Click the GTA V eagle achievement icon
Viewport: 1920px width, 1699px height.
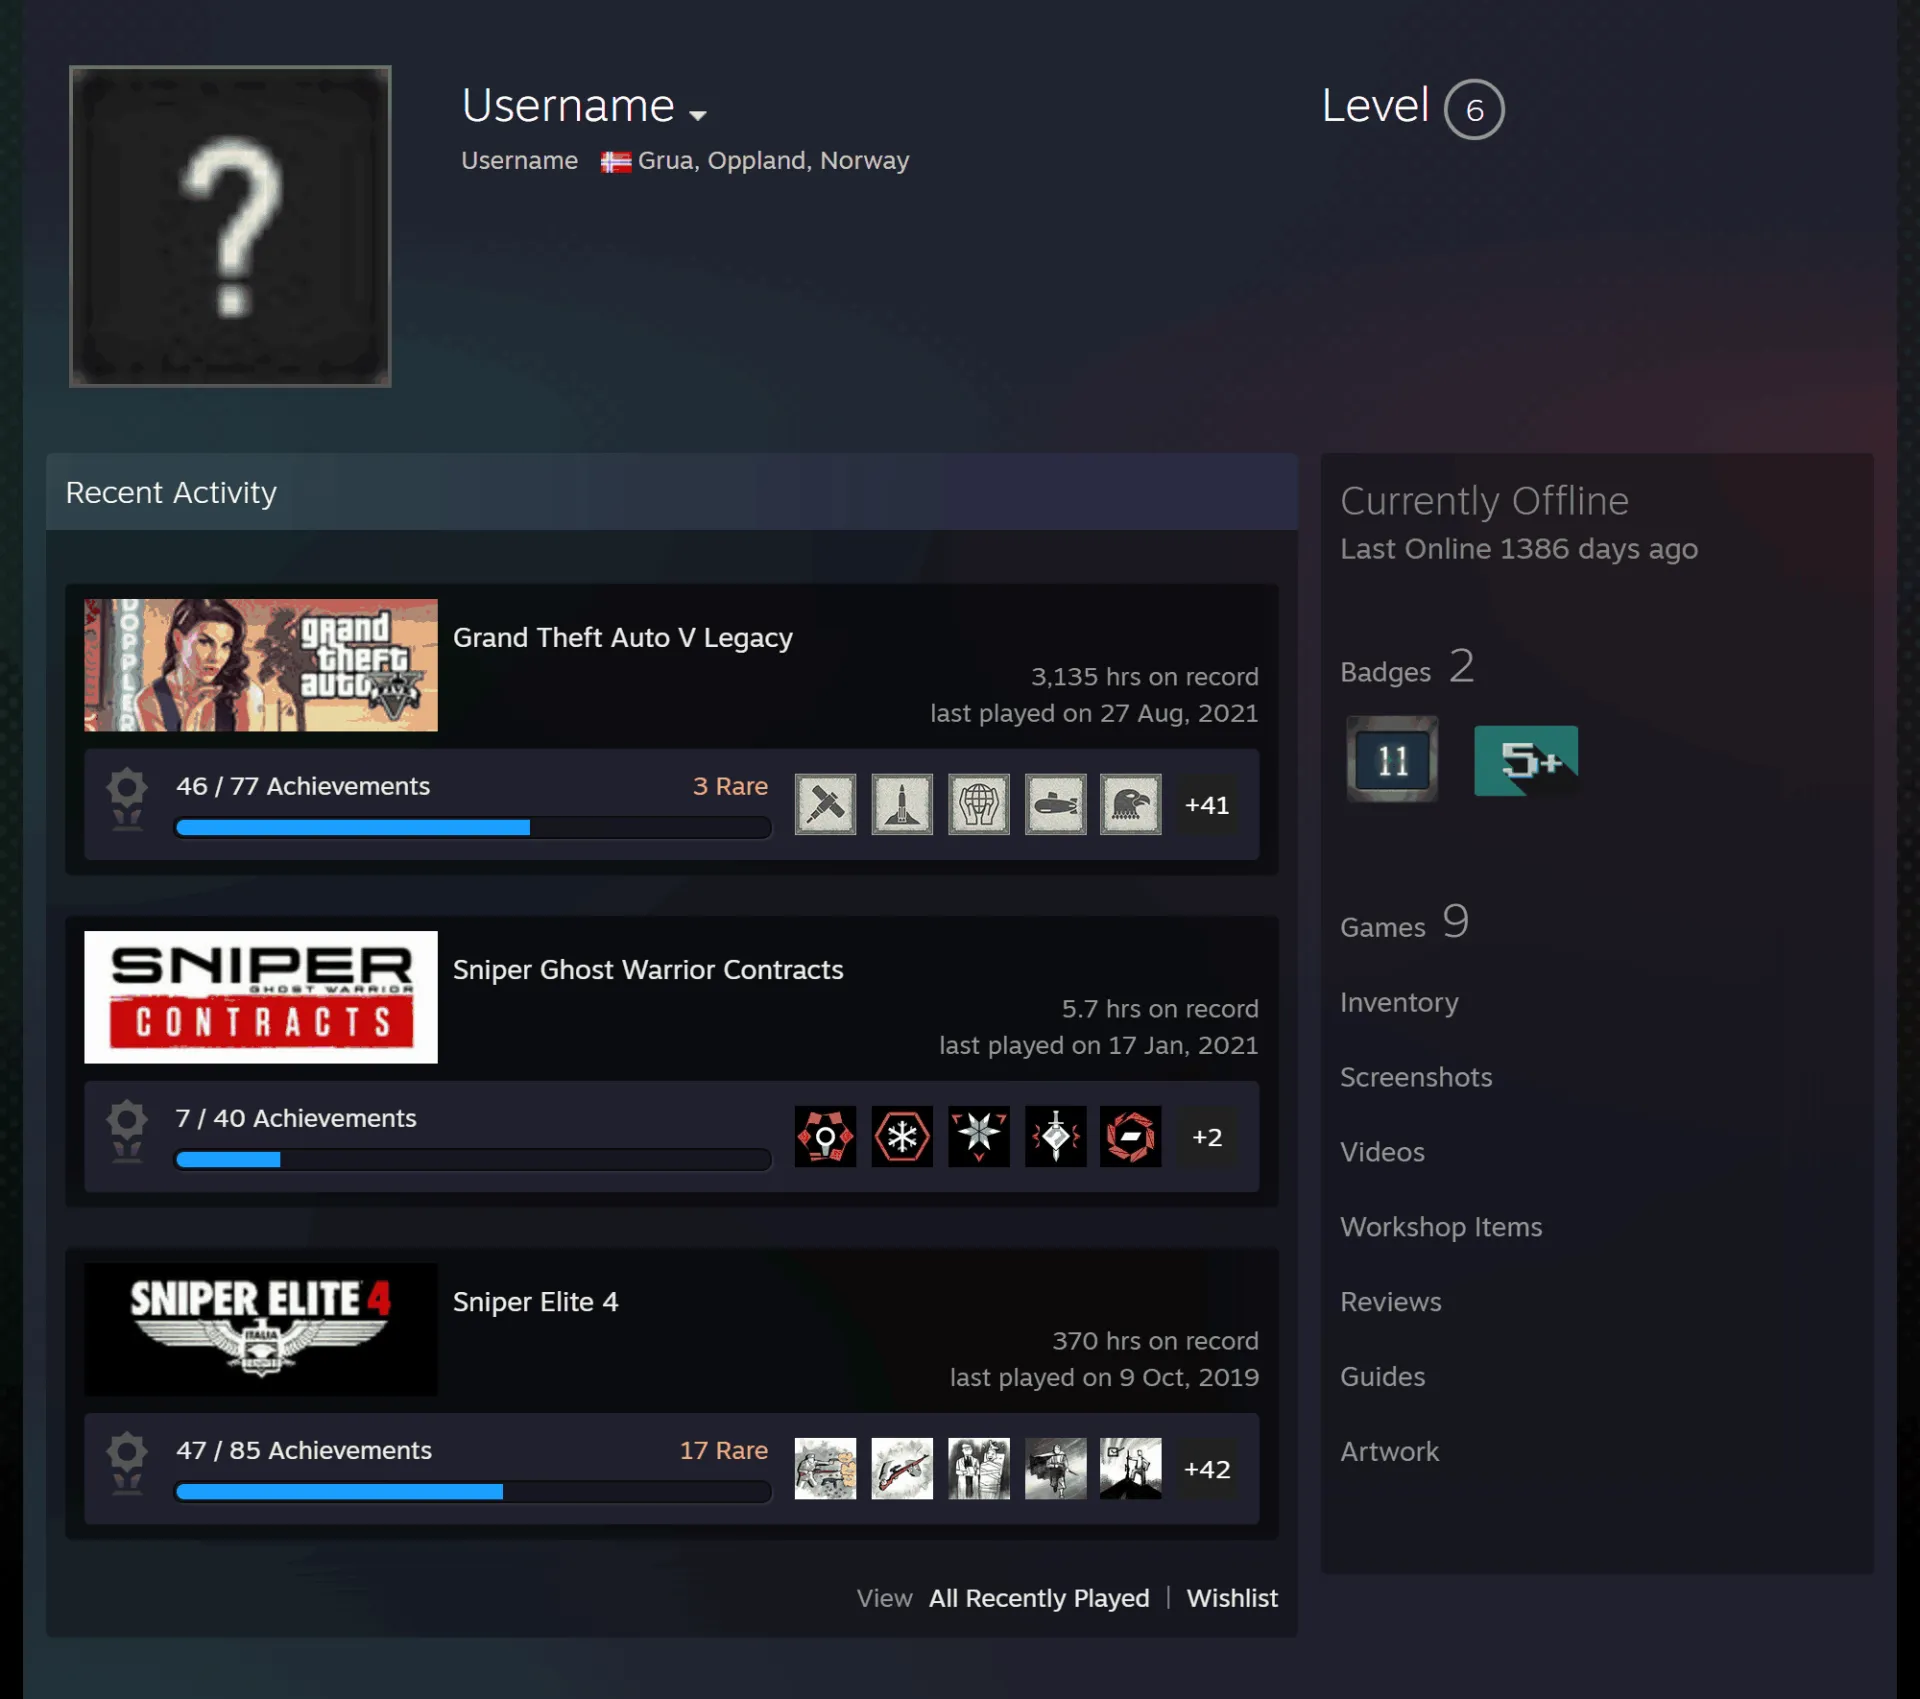click(x=1131, y=804)
